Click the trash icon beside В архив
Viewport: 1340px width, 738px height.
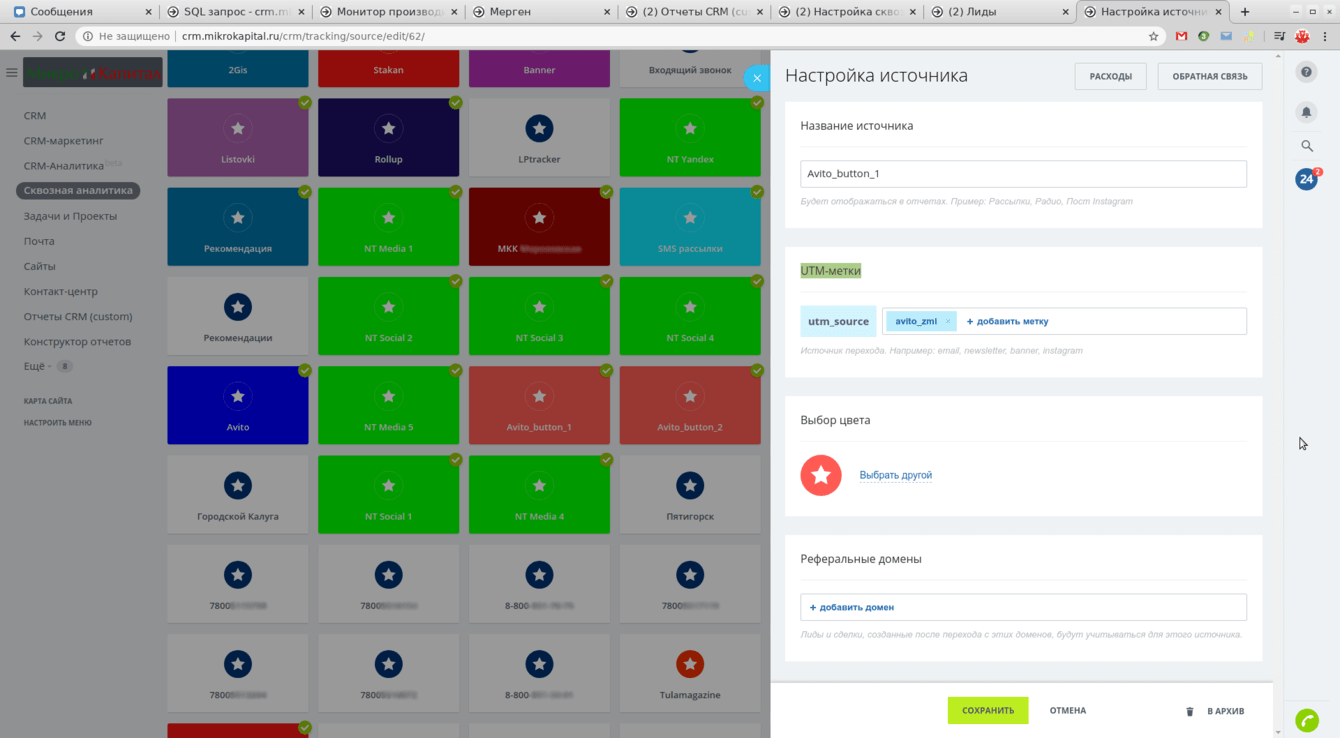1190,711
